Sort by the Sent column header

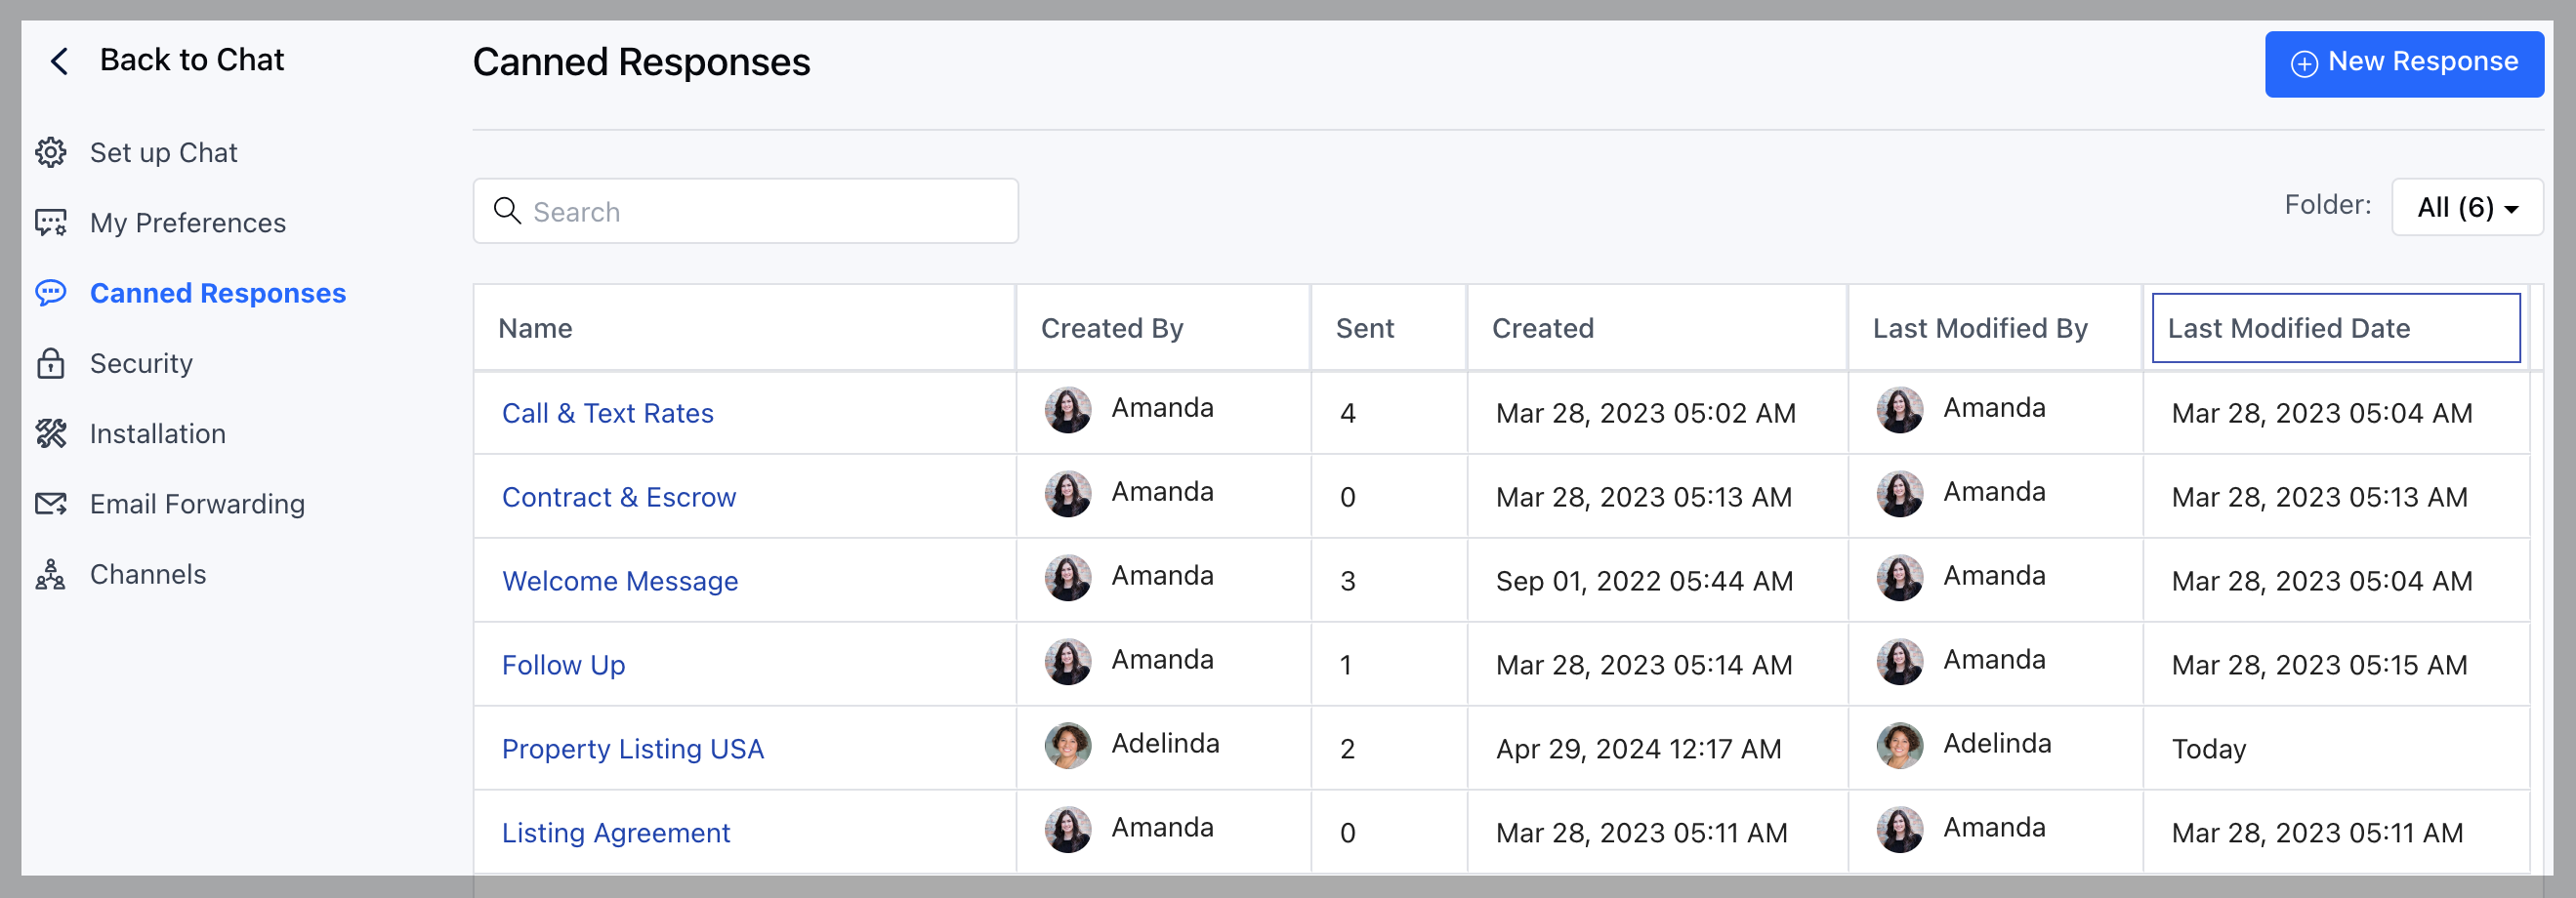tap(1364, 328)
